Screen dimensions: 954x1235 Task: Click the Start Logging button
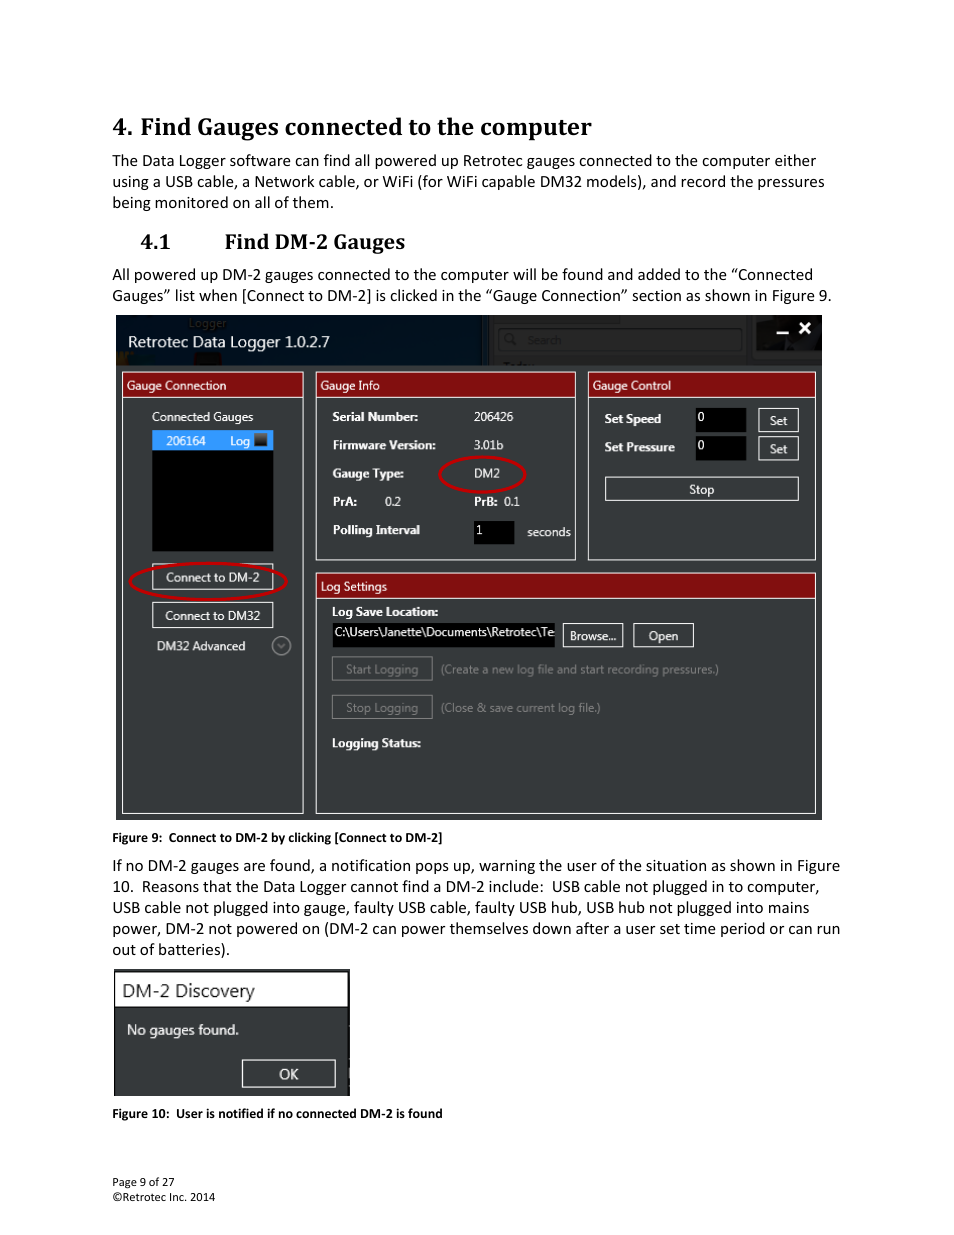coord(382,669)
